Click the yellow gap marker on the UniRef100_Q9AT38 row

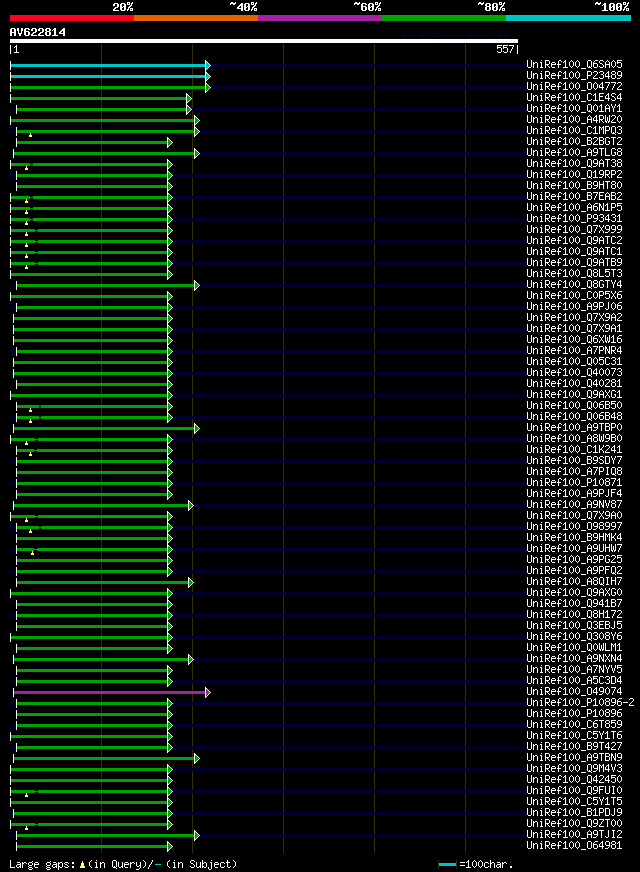click(27, 168)
